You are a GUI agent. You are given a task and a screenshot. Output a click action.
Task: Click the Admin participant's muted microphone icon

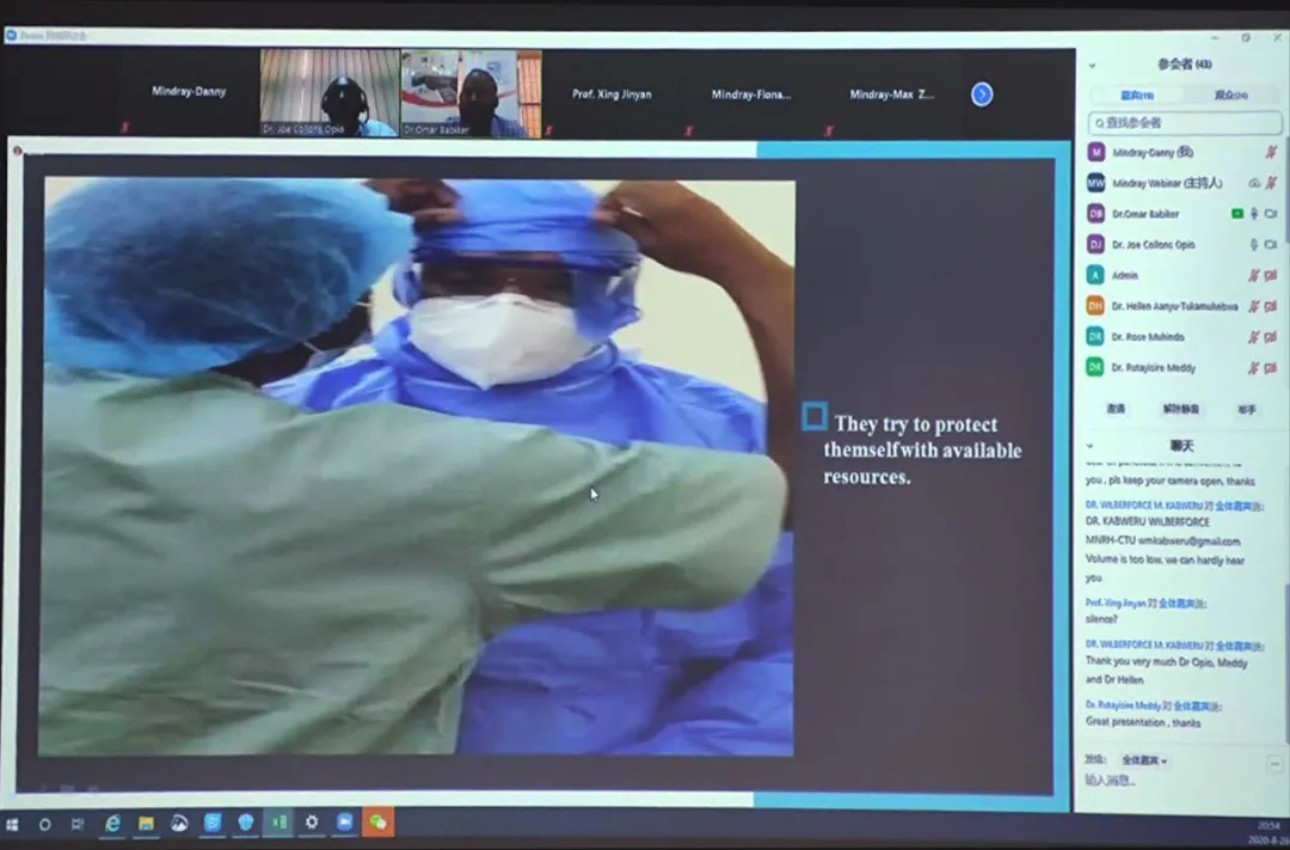(1253, 276)
